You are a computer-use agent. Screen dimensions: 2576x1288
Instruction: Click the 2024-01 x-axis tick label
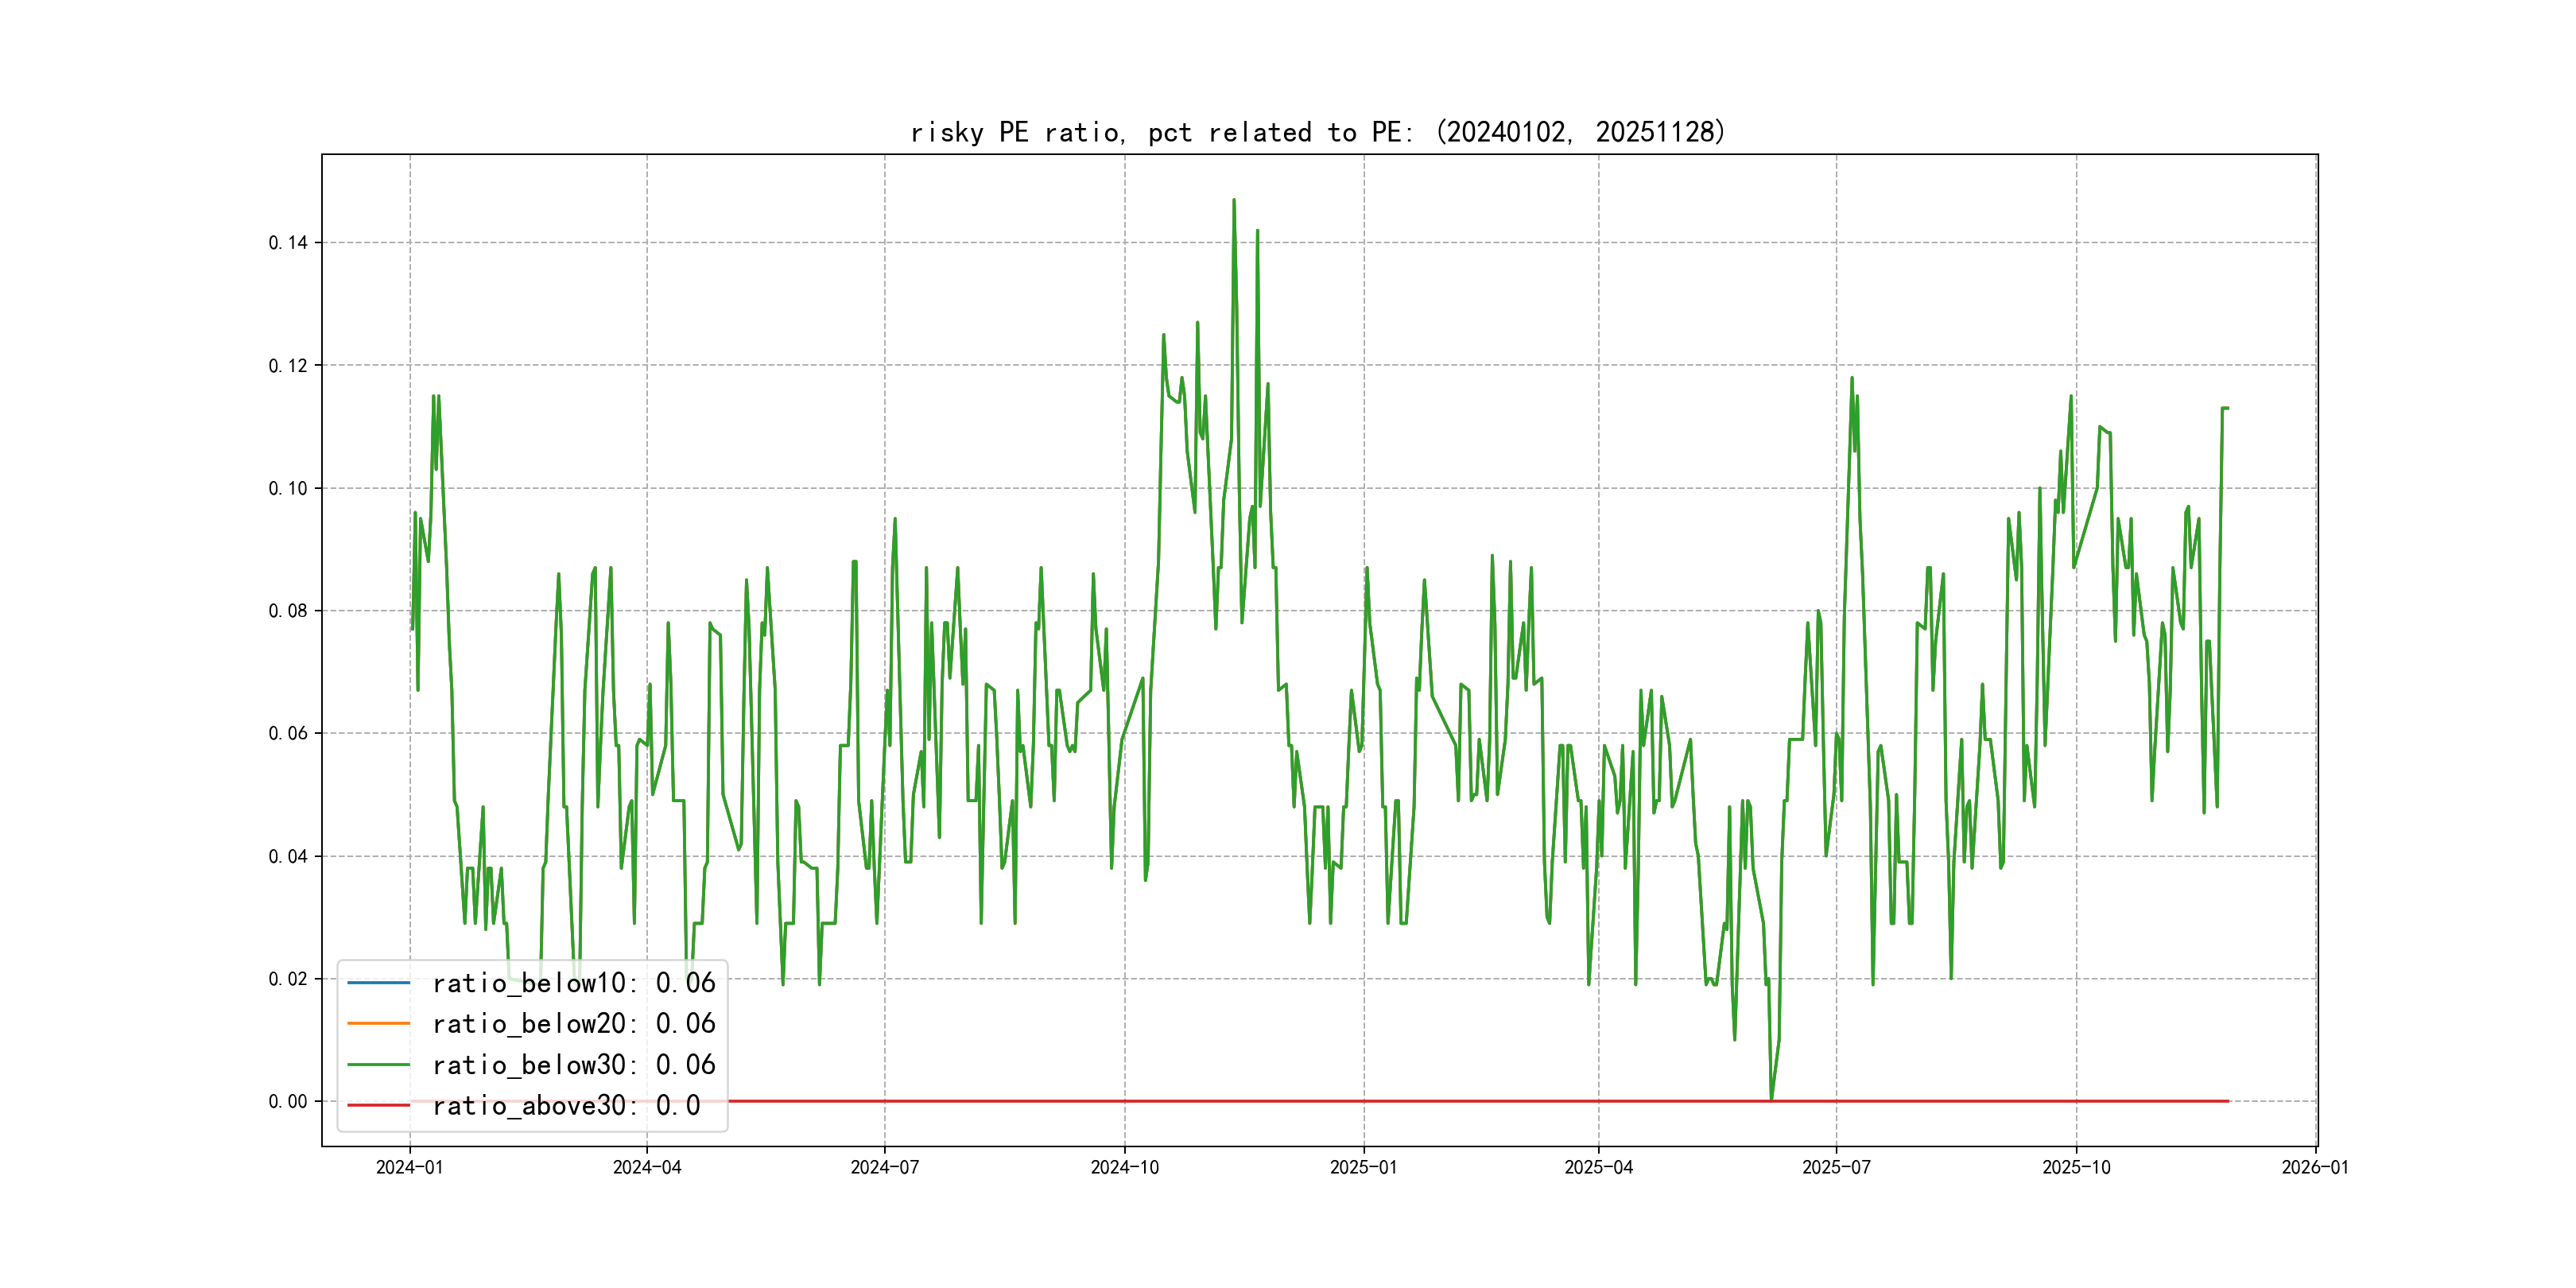409,1167
